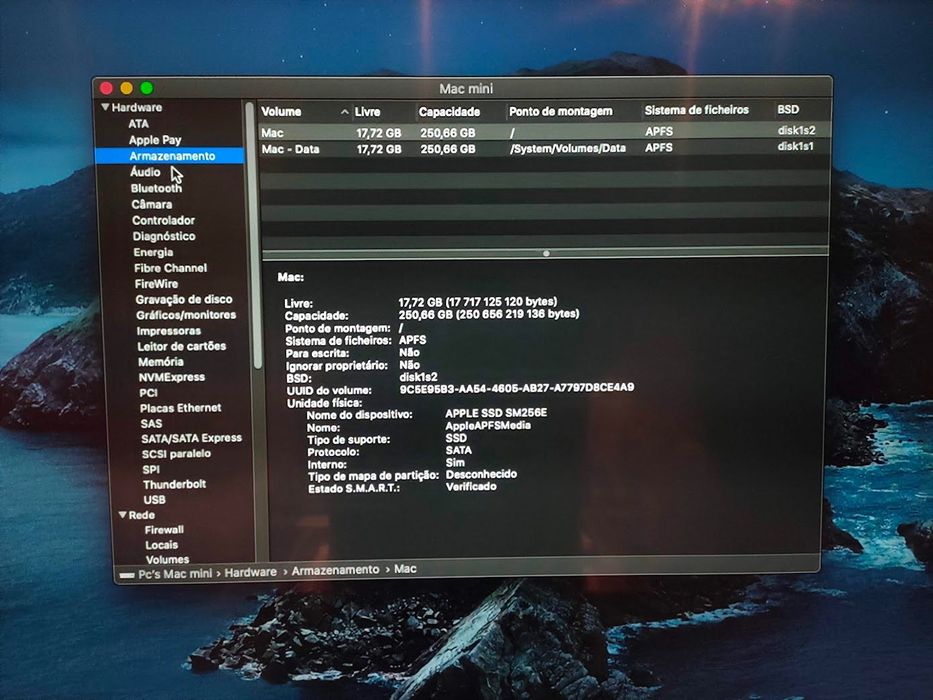Sort by the Volume column header

coord(281,112)
